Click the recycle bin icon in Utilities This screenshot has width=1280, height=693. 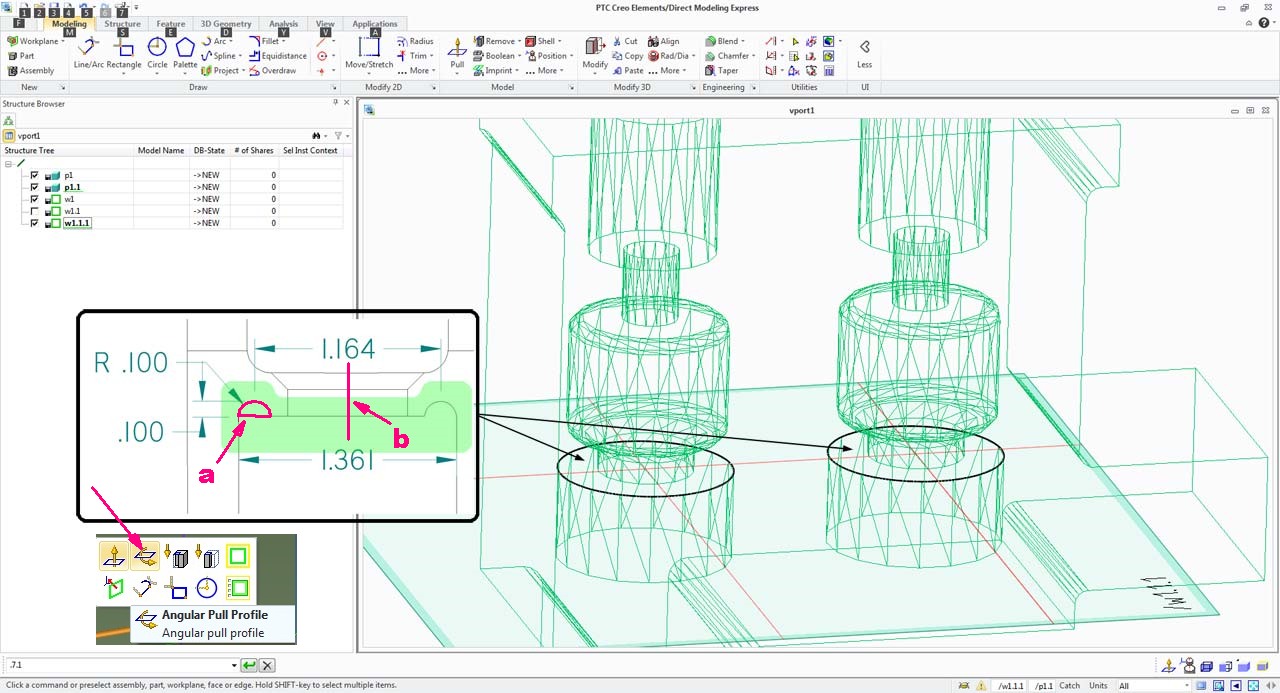coord(829,71)
